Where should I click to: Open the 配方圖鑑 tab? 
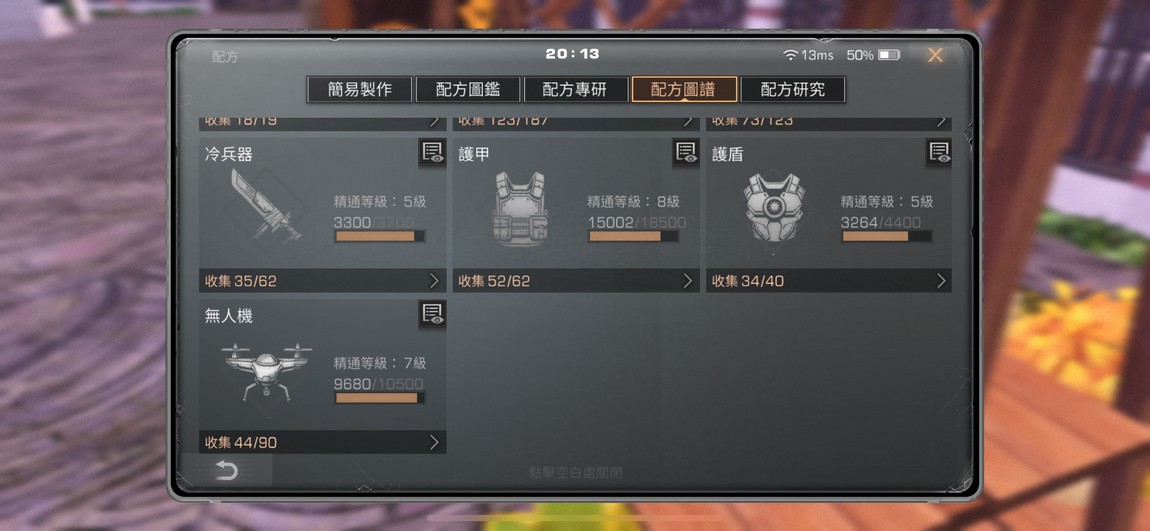[468, 89]
